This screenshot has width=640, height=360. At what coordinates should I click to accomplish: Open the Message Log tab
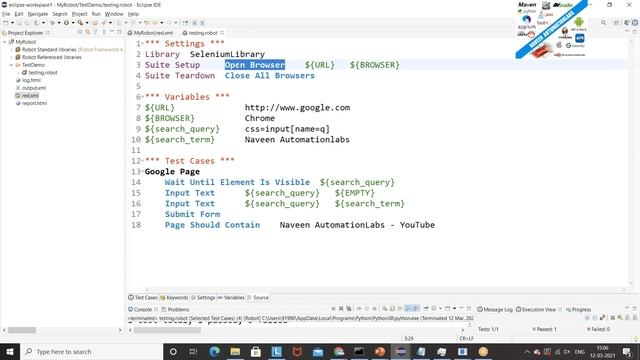[495, 309]
